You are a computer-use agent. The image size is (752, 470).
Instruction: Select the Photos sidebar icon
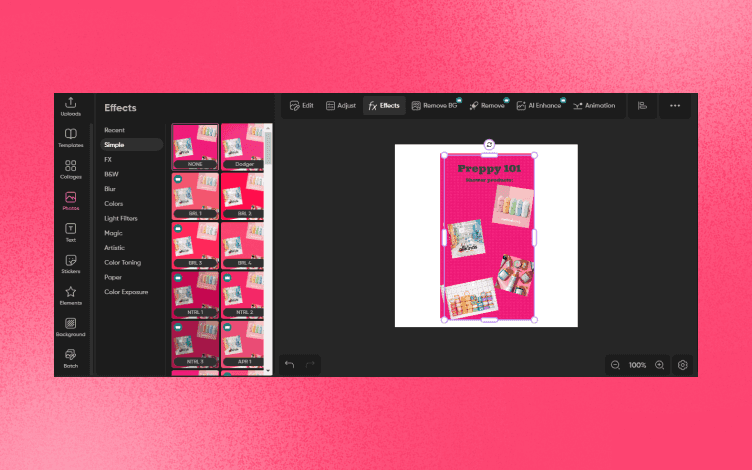click(70, 201)
